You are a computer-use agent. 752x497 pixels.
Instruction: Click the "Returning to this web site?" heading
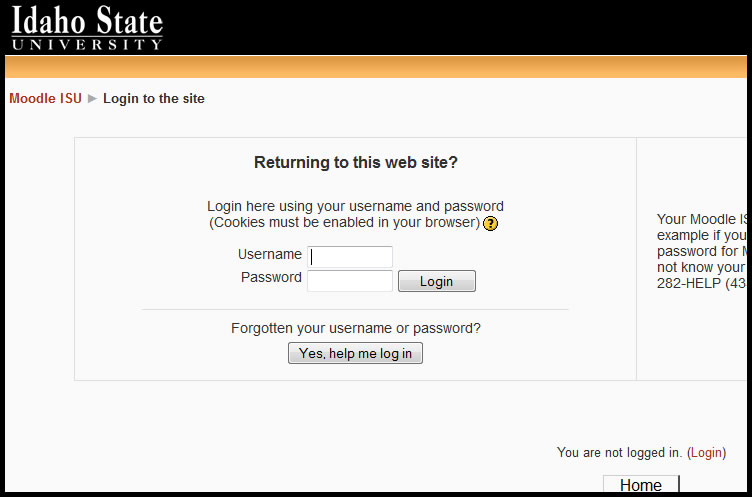pyautogui.click(x=356, y=162)
